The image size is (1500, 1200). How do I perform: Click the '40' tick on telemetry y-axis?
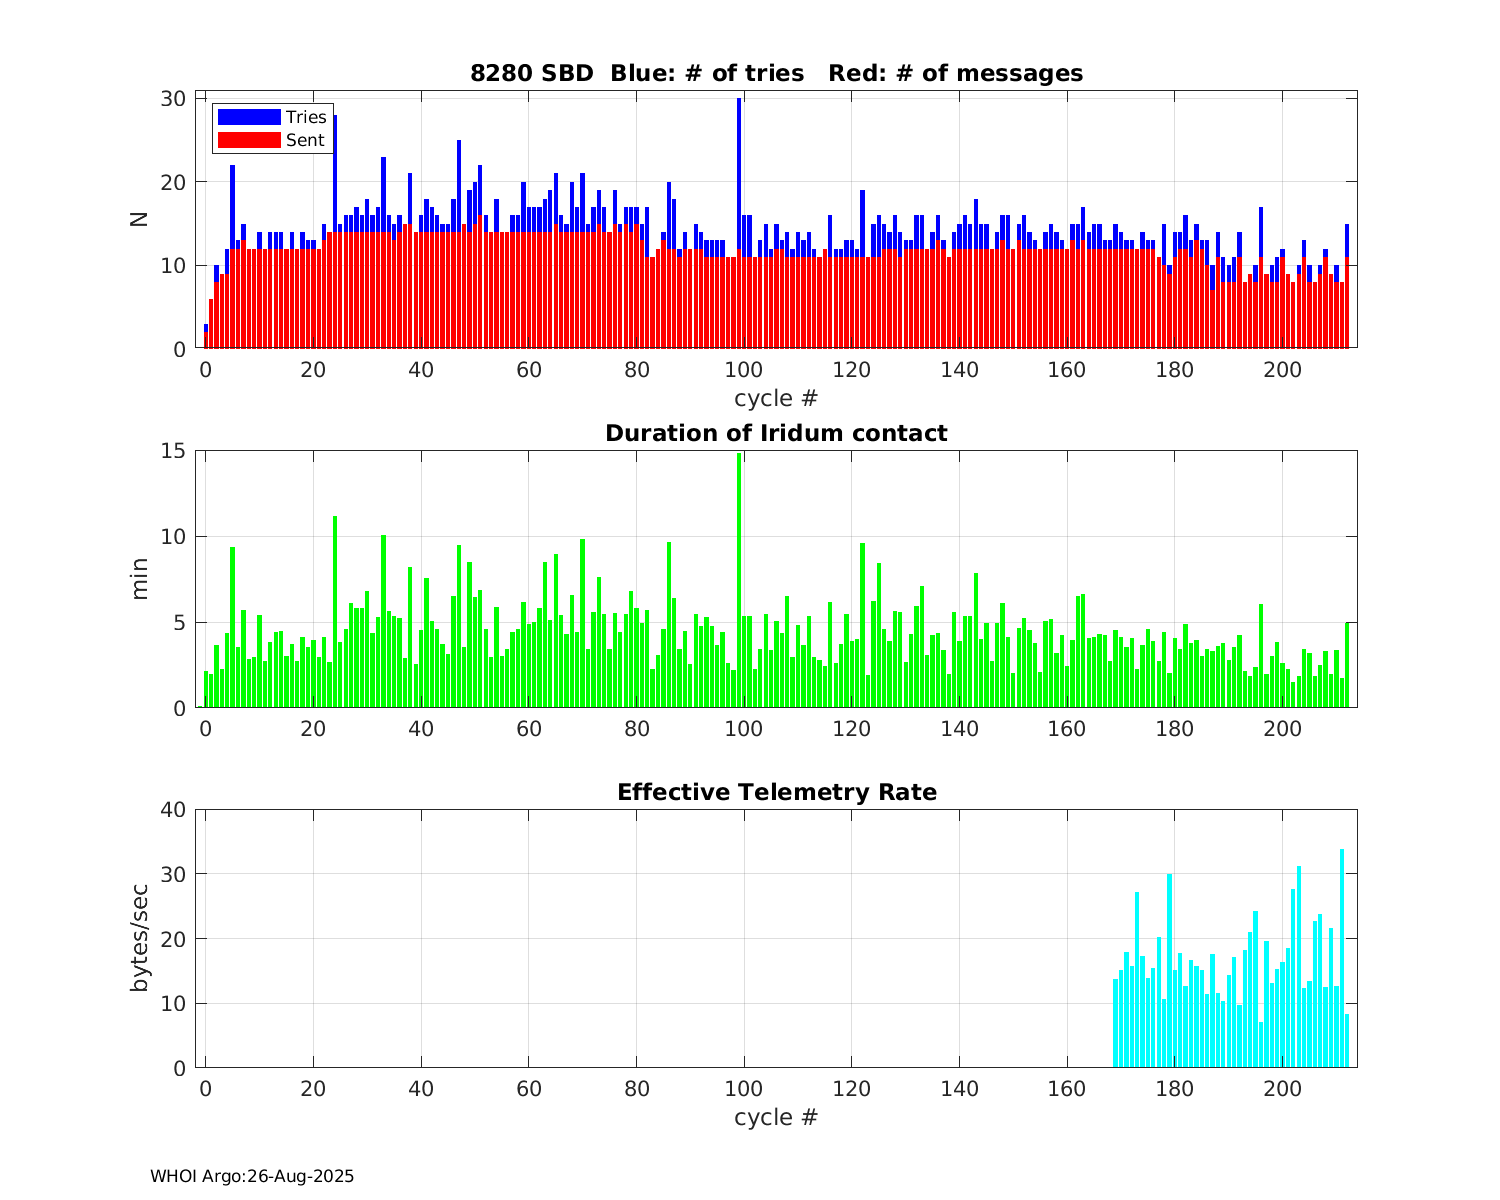(174, 810)
